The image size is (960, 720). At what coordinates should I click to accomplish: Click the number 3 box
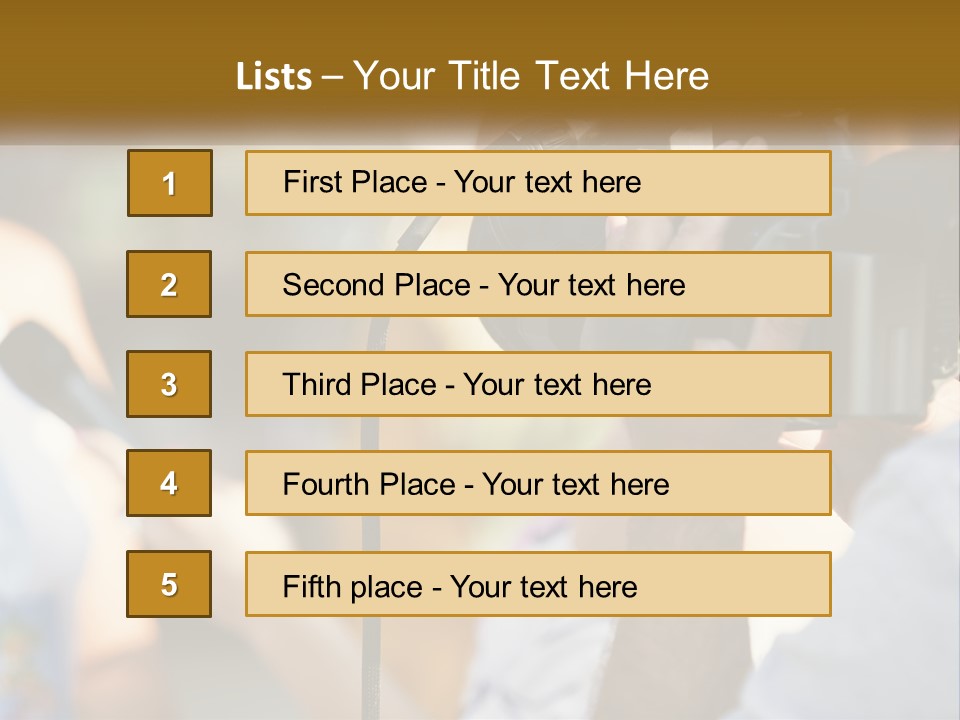coord(169,384)
